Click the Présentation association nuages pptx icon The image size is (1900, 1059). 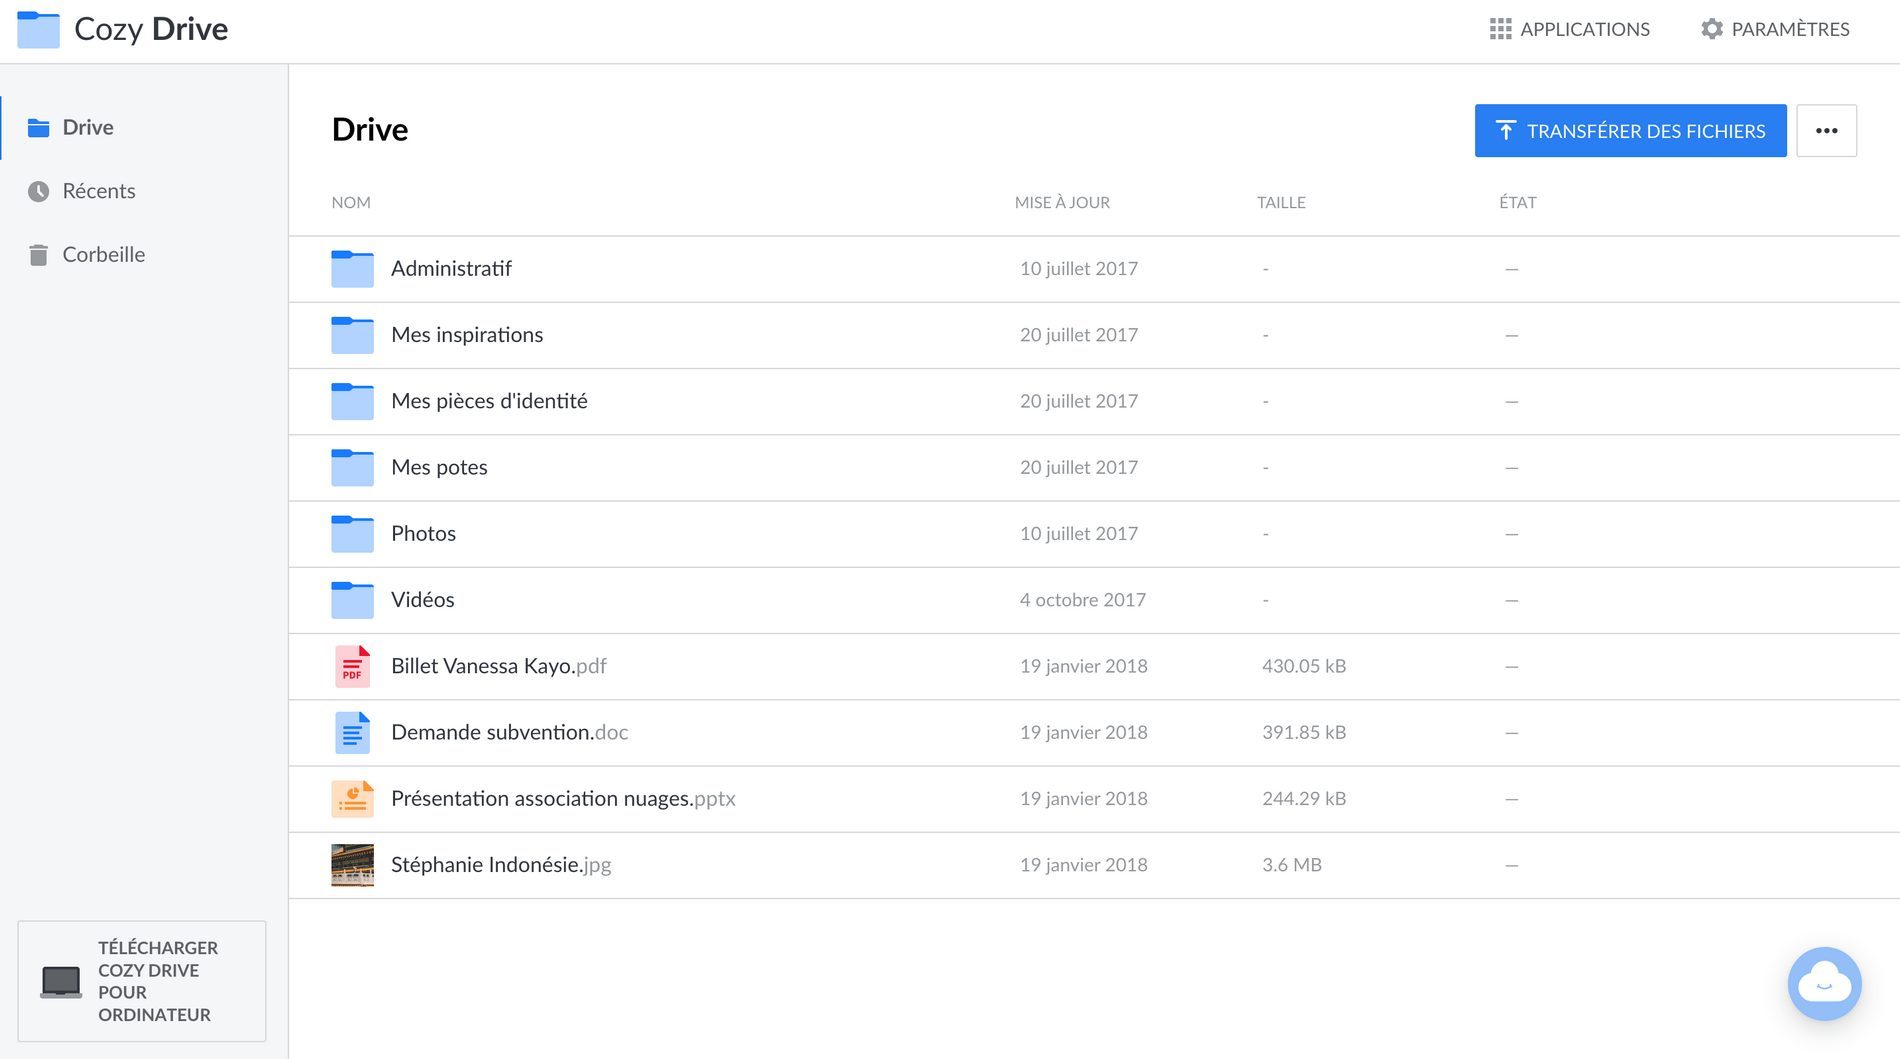pos(352,799)
